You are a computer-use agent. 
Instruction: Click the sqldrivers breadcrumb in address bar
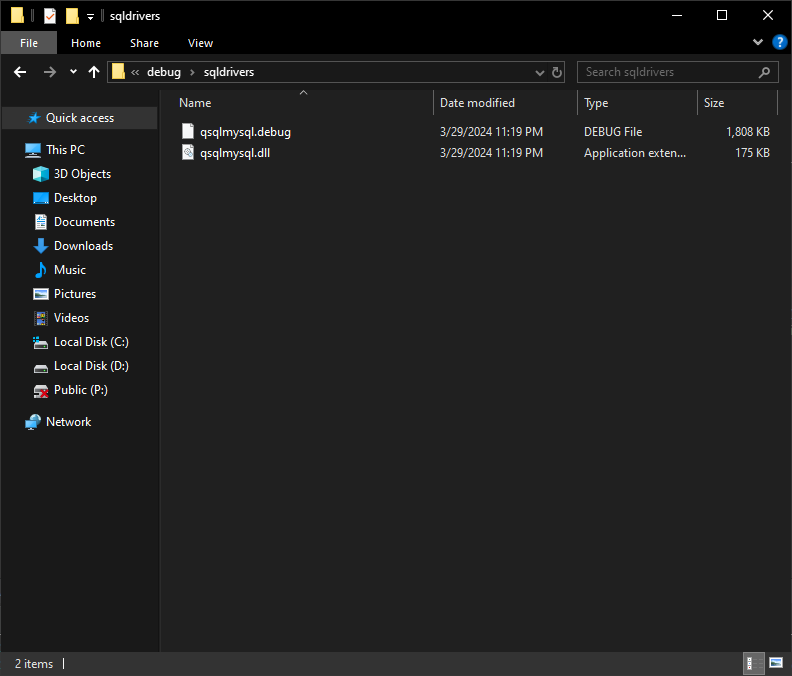[229, 72]
